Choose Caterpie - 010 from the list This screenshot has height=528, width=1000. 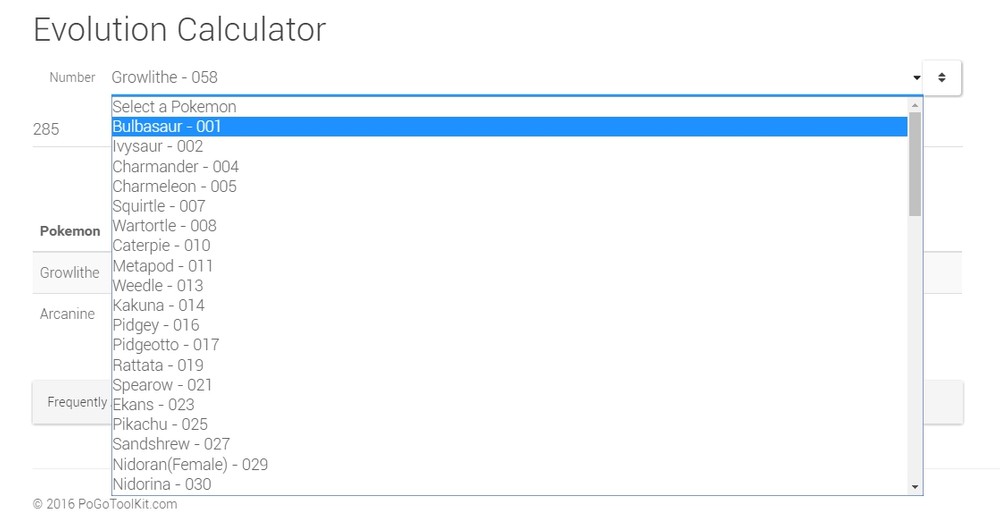tap(161, 246)
